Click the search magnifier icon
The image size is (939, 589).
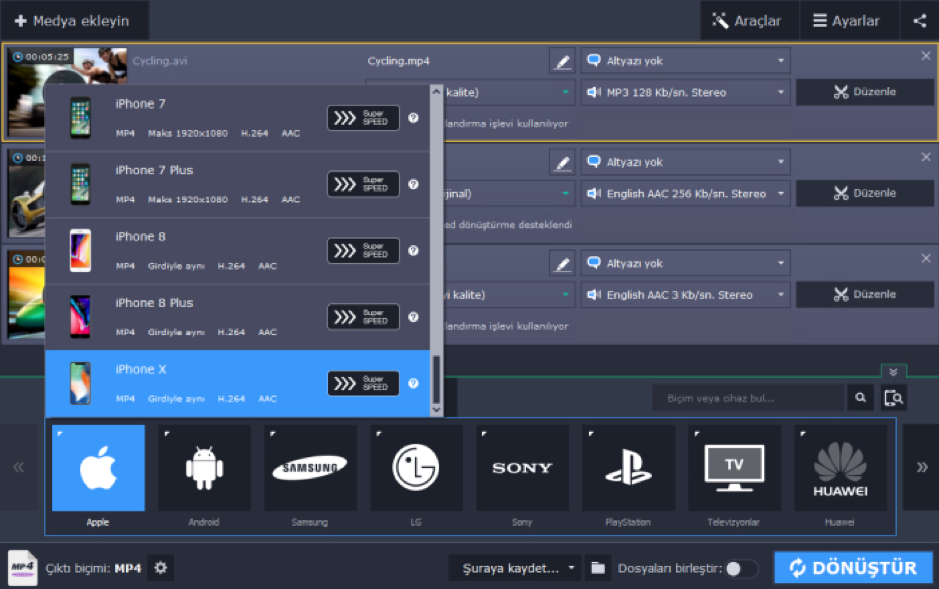[x=861, y=398]
